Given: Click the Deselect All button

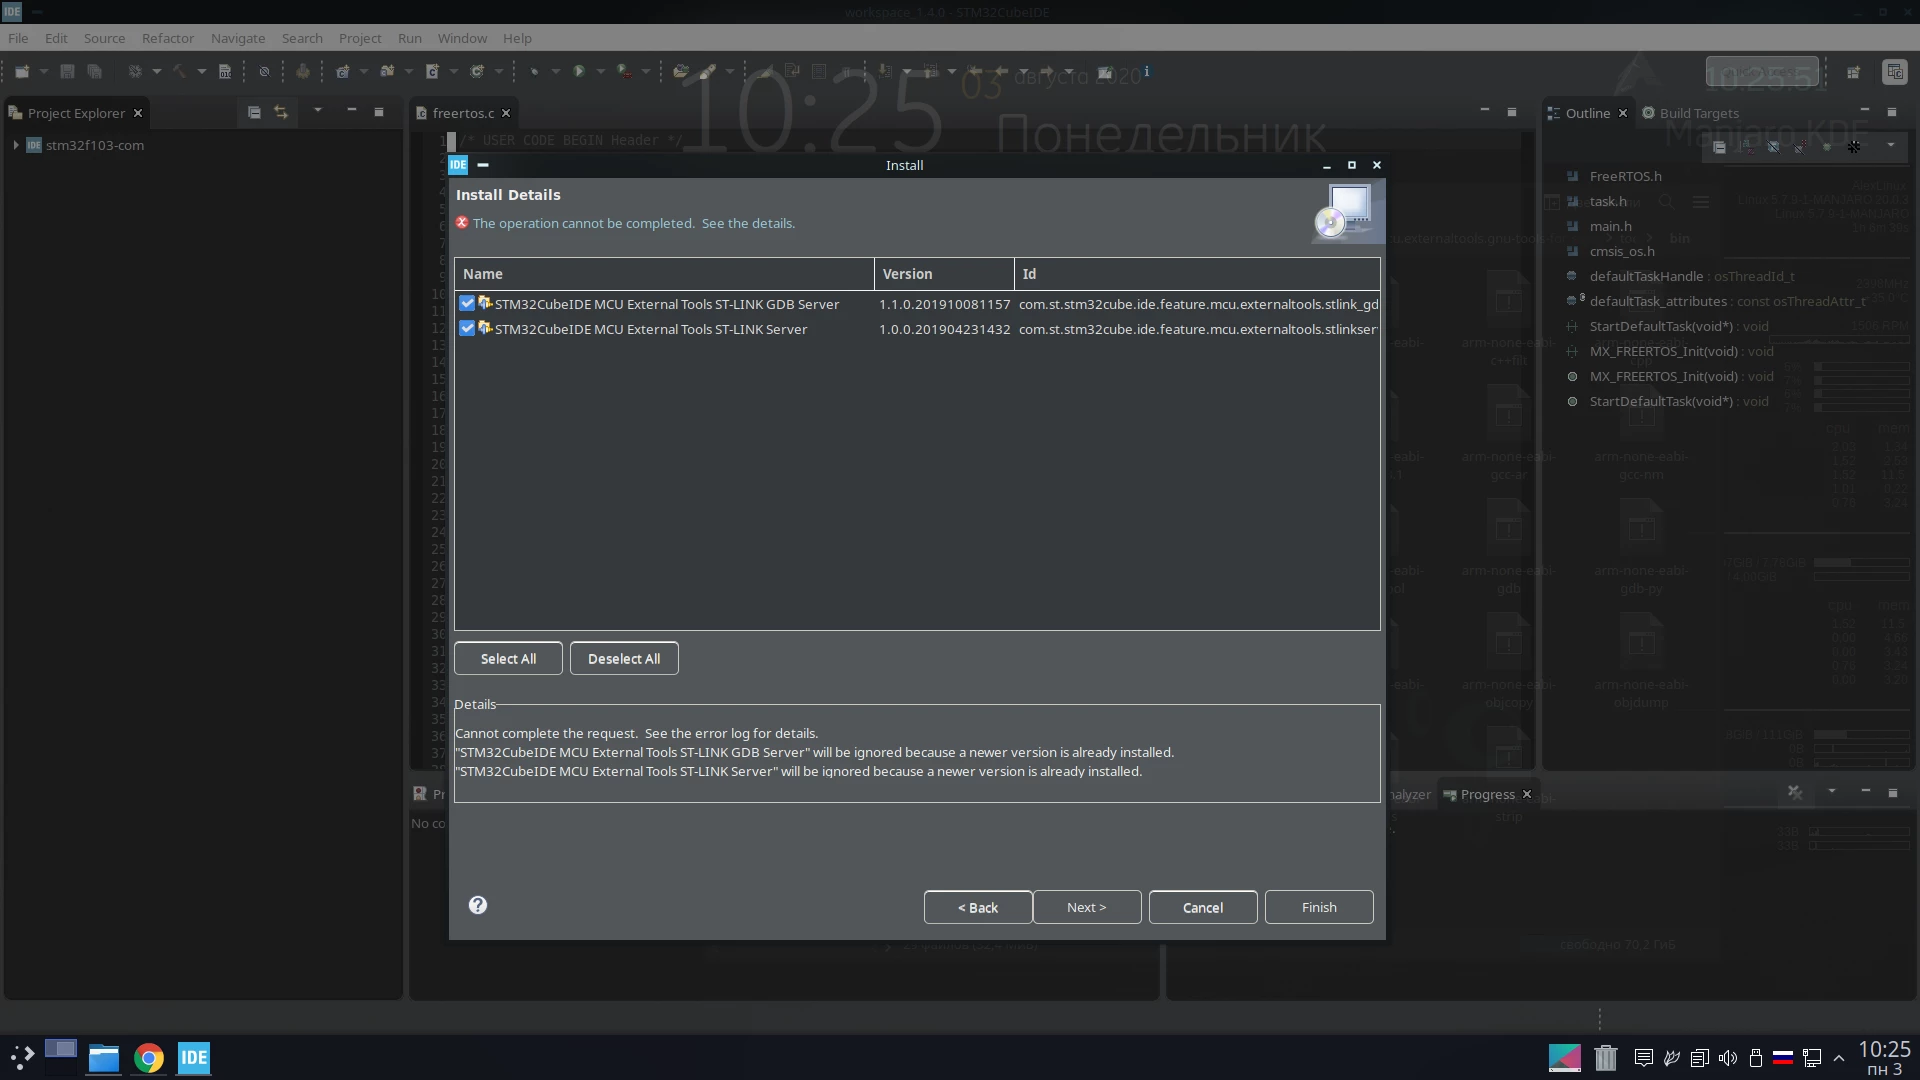Looking at the screenshot, I should click(x=624, y=658).
